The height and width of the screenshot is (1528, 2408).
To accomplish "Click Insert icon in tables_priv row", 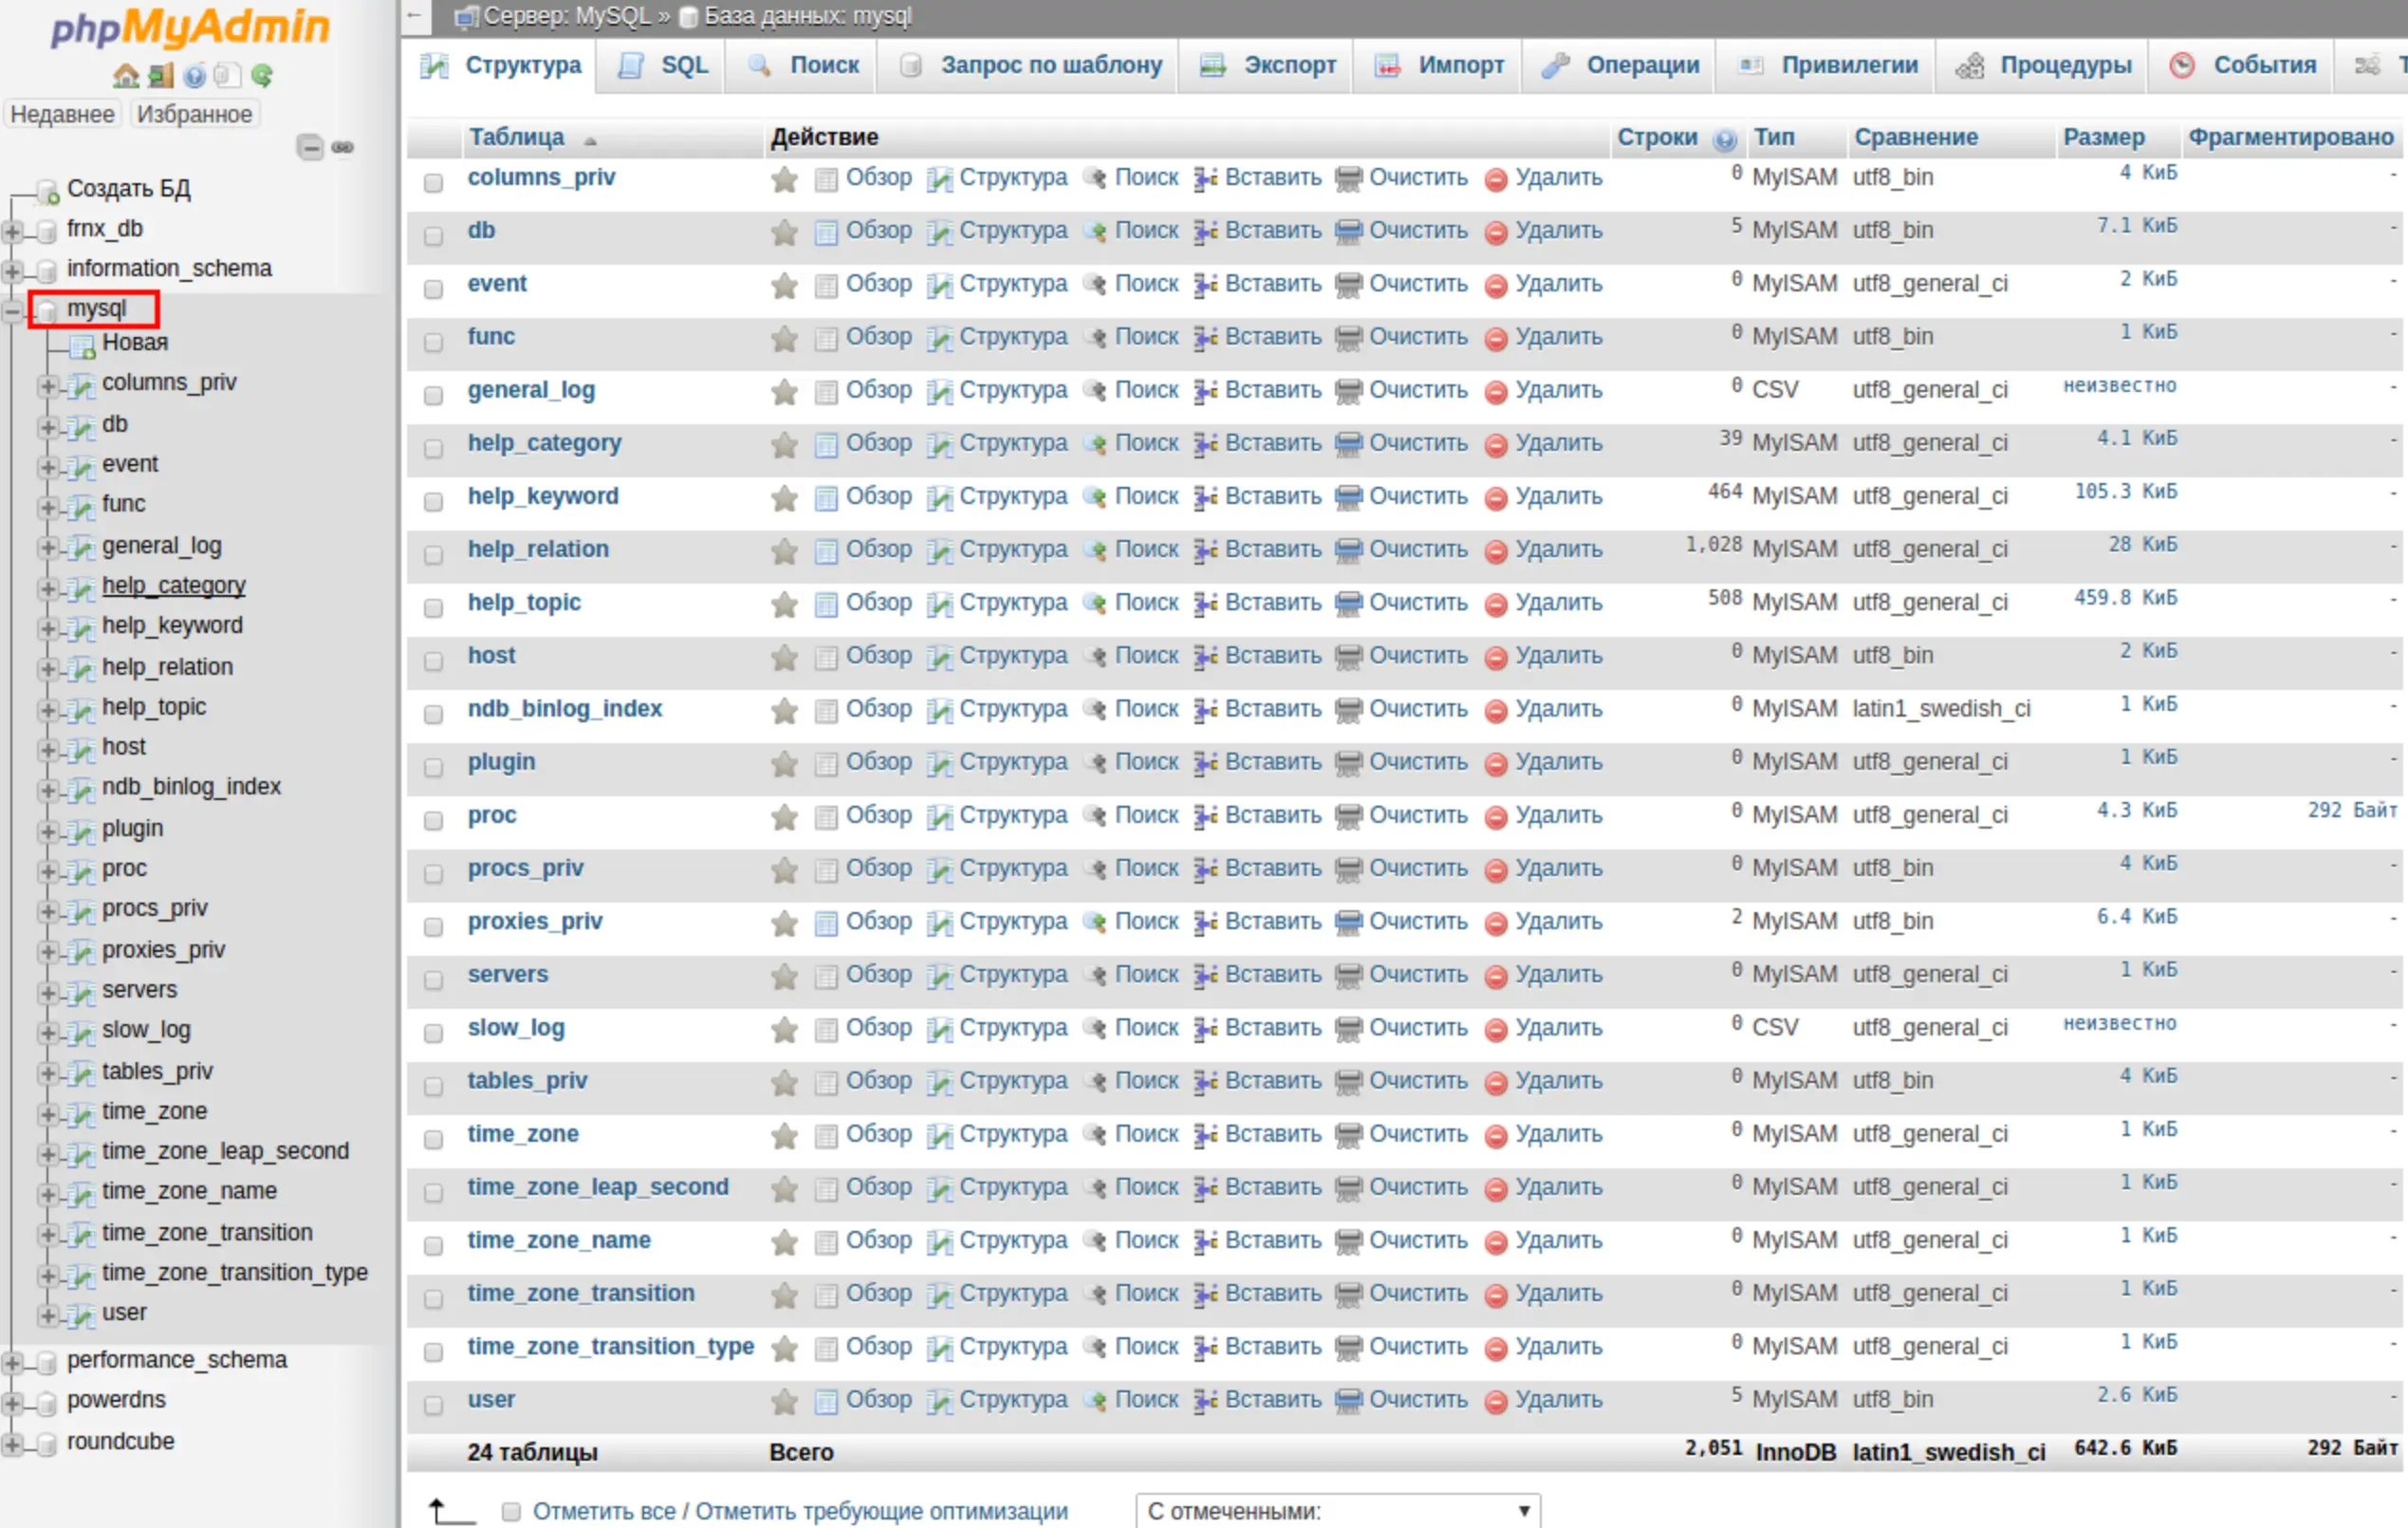I will 1206,1083.
